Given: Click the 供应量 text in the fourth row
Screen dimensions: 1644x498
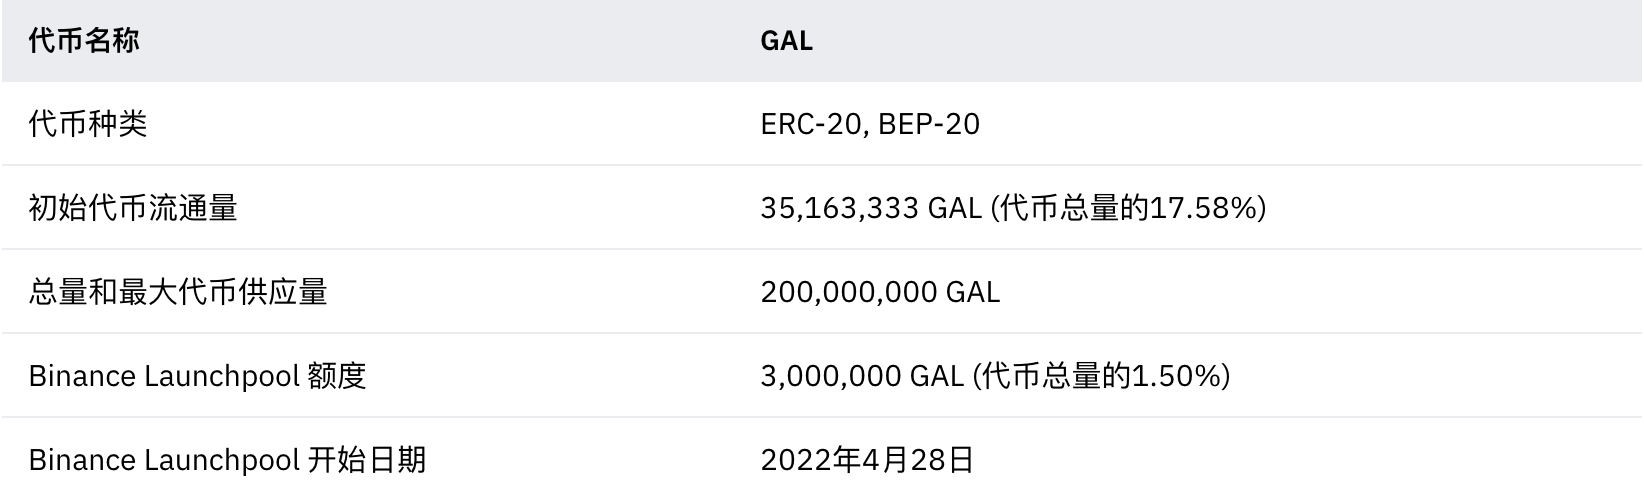Looking at the screenshot, I should pos(283,292).
